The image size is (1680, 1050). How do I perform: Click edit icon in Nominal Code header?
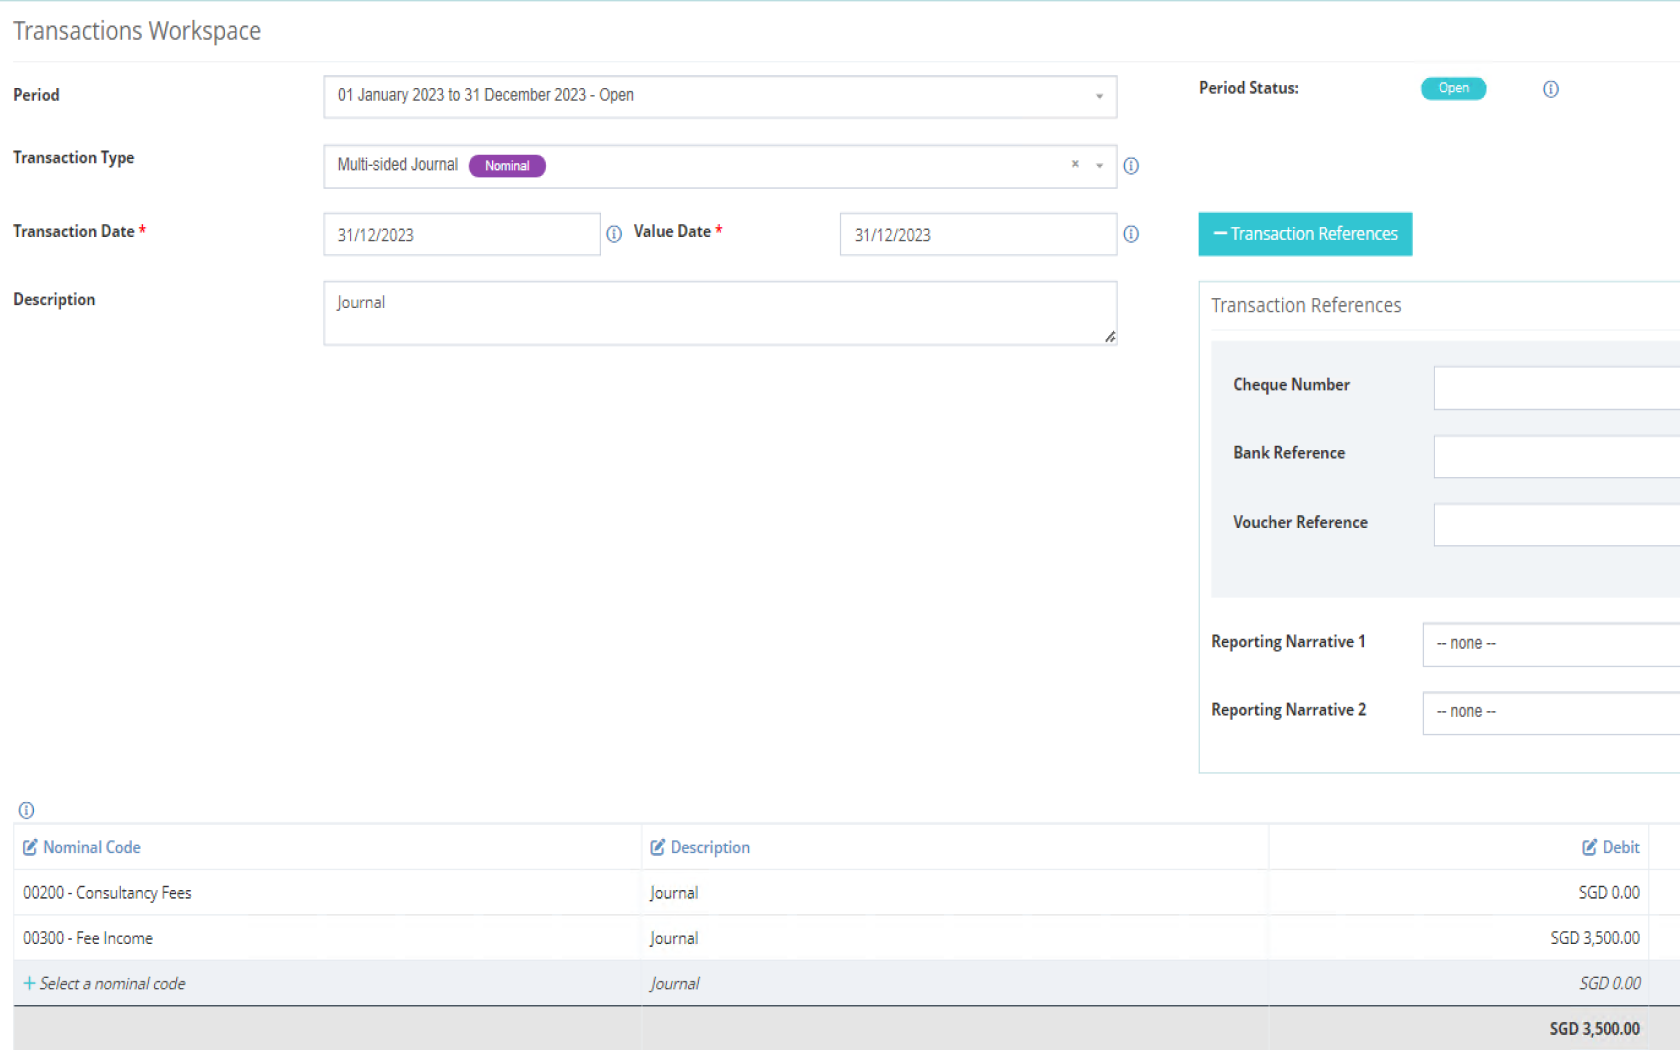tap(30, 847)
